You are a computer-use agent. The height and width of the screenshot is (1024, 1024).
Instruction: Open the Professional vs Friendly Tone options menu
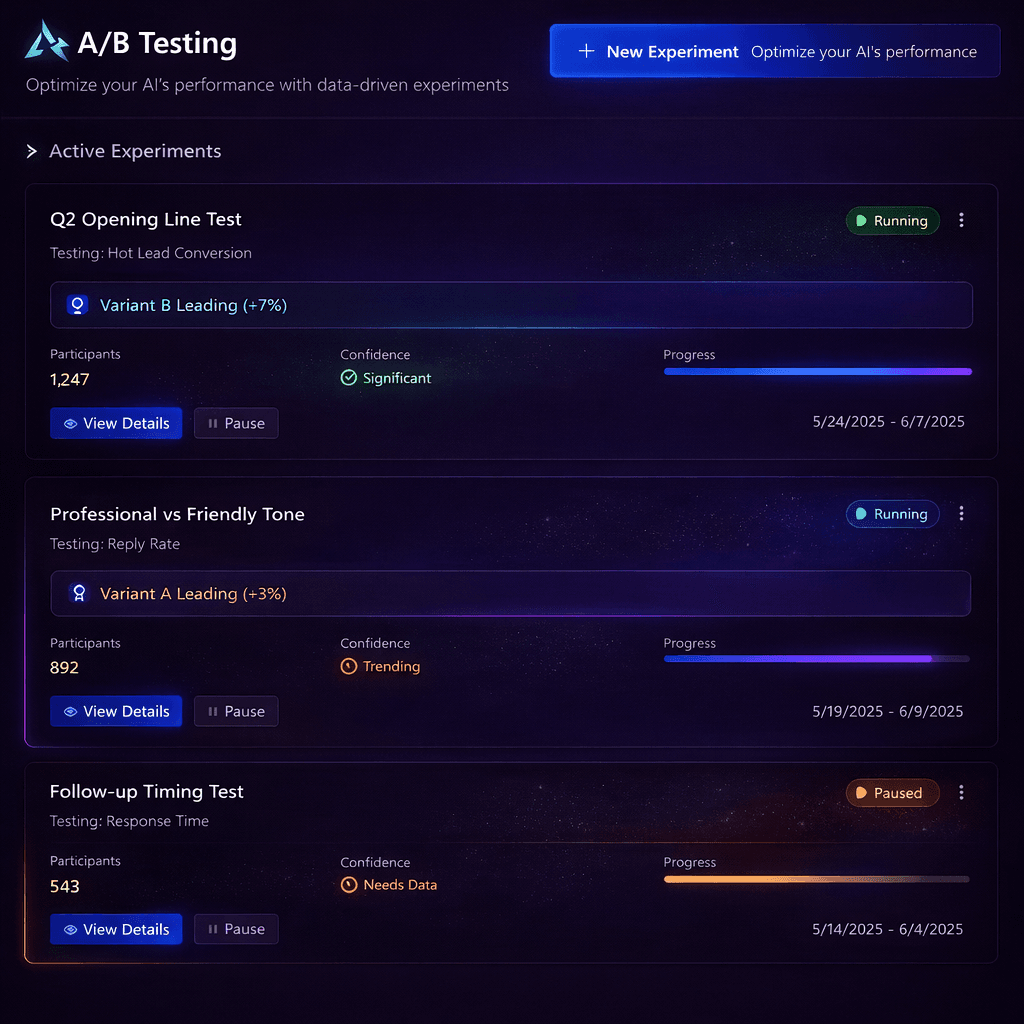(x=961, y=513)
